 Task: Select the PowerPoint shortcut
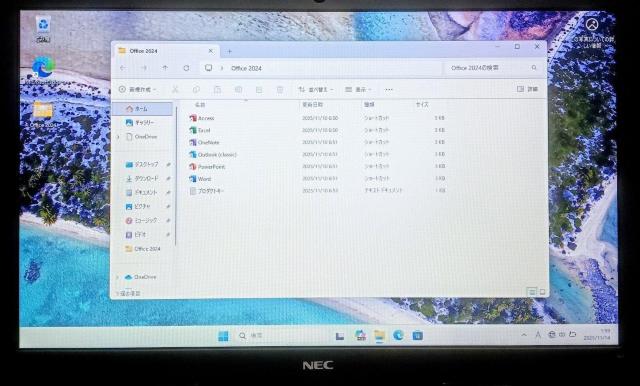tap(207, 167)
